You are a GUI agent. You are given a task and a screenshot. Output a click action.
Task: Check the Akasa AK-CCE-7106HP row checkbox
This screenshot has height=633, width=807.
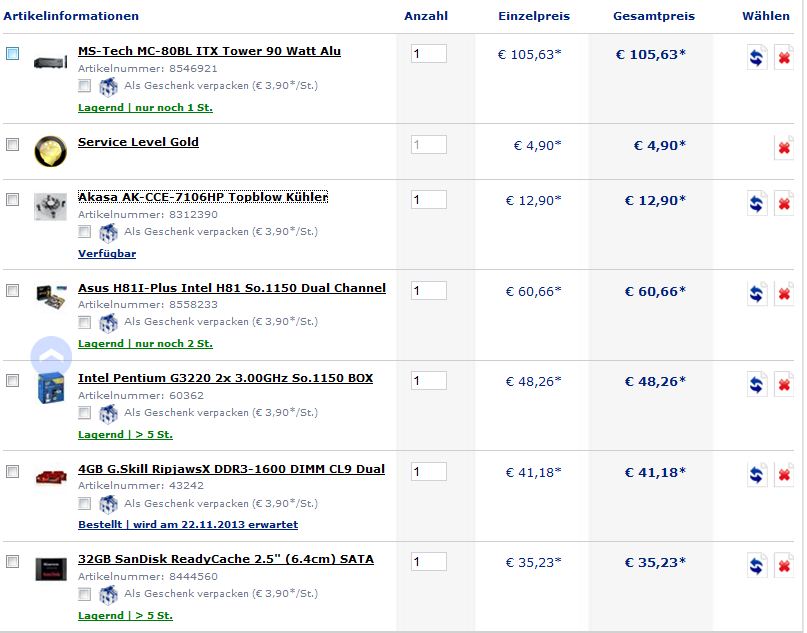pos(12,199)
